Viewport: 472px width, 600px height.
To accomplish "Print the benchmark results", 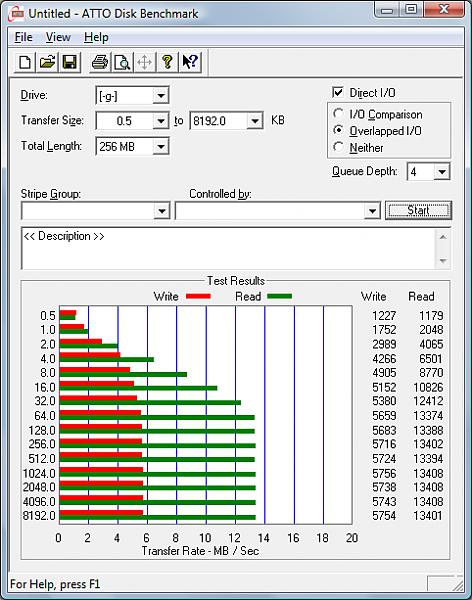I will 100,62.
